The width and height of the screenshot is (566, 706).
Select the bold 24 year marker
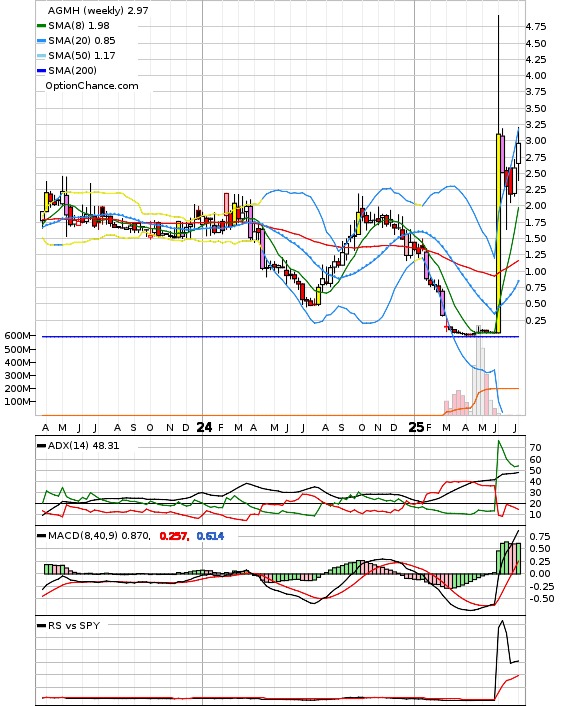pos(204,427)
